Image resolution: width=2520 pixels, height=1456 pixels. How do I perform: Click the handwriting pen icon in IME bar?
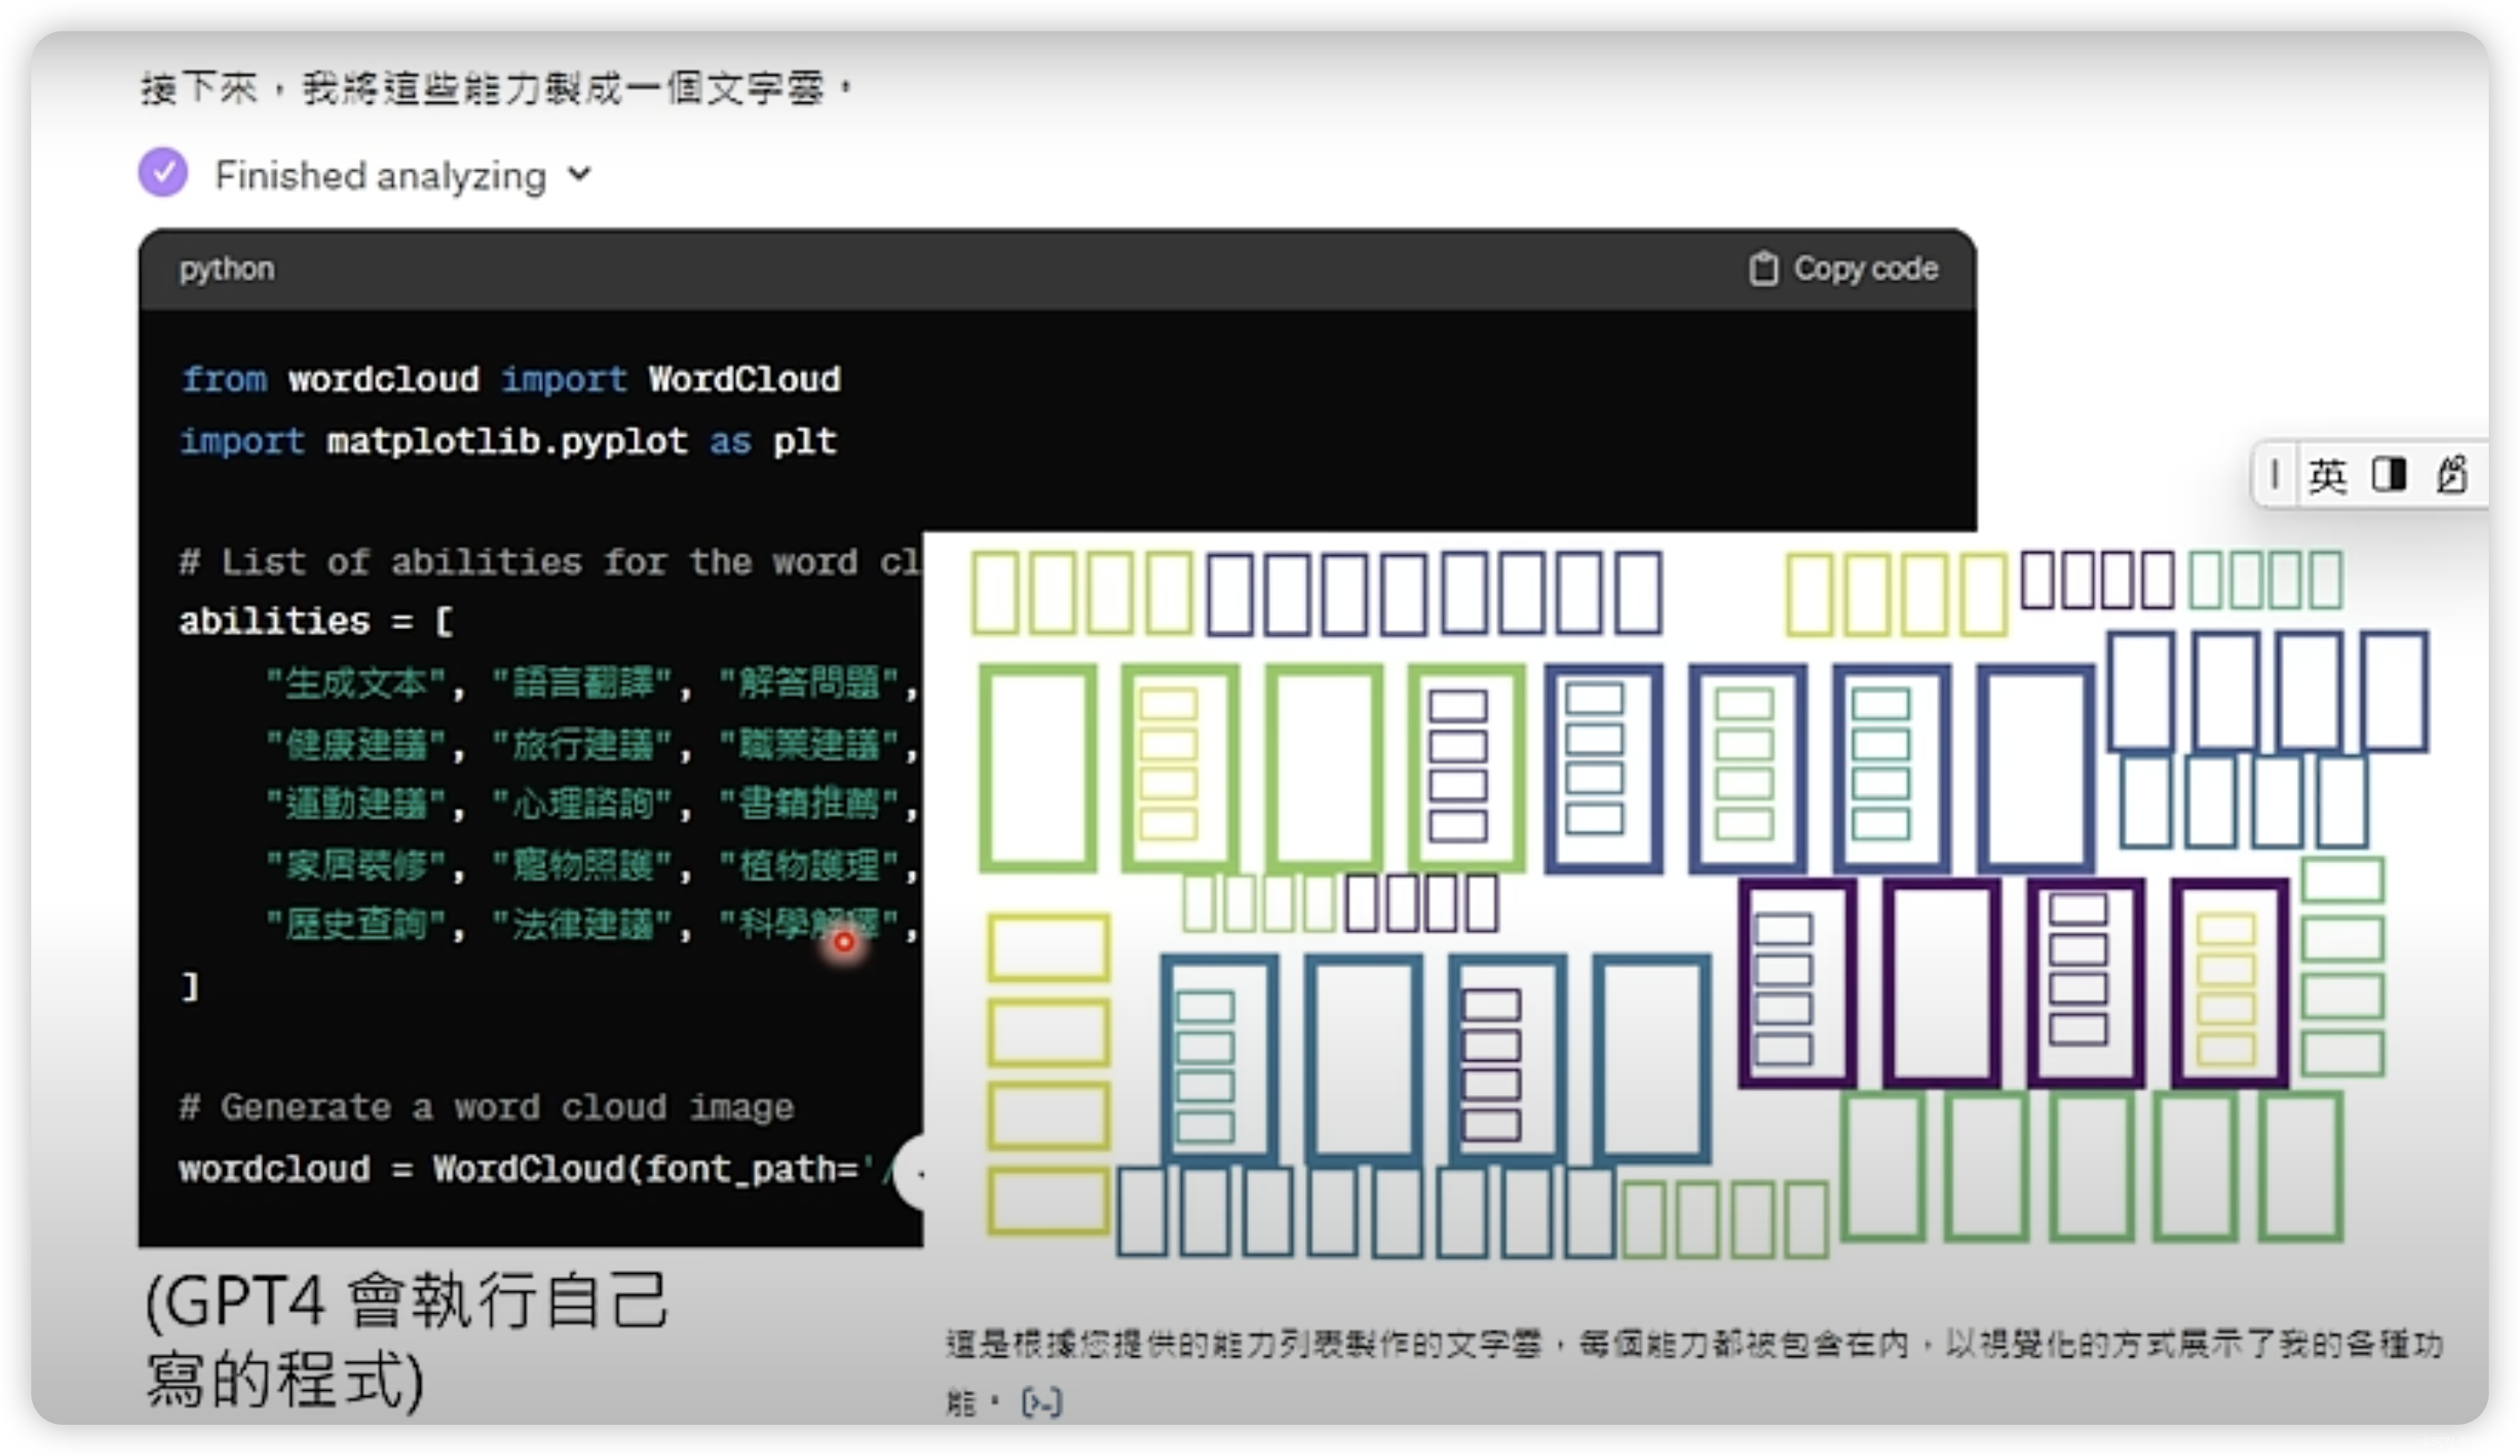pyautogui.click(x=2451, y=475)
